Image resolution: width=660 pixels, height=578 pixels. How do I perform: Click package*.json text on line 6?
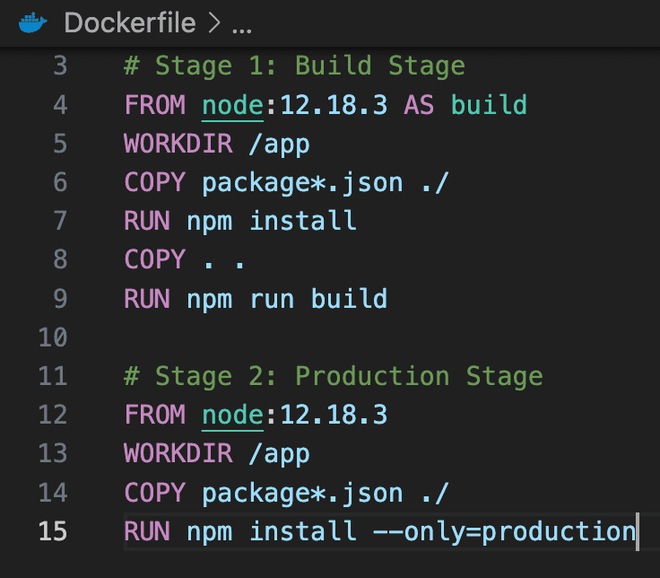point(302,183)
